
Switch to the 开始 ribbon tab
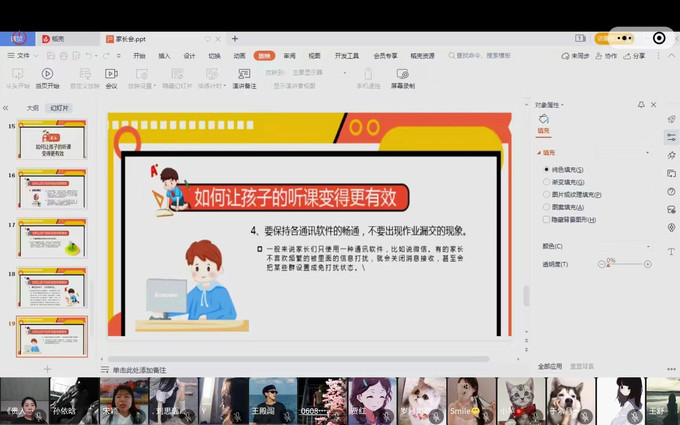click(x=139, y=56)
